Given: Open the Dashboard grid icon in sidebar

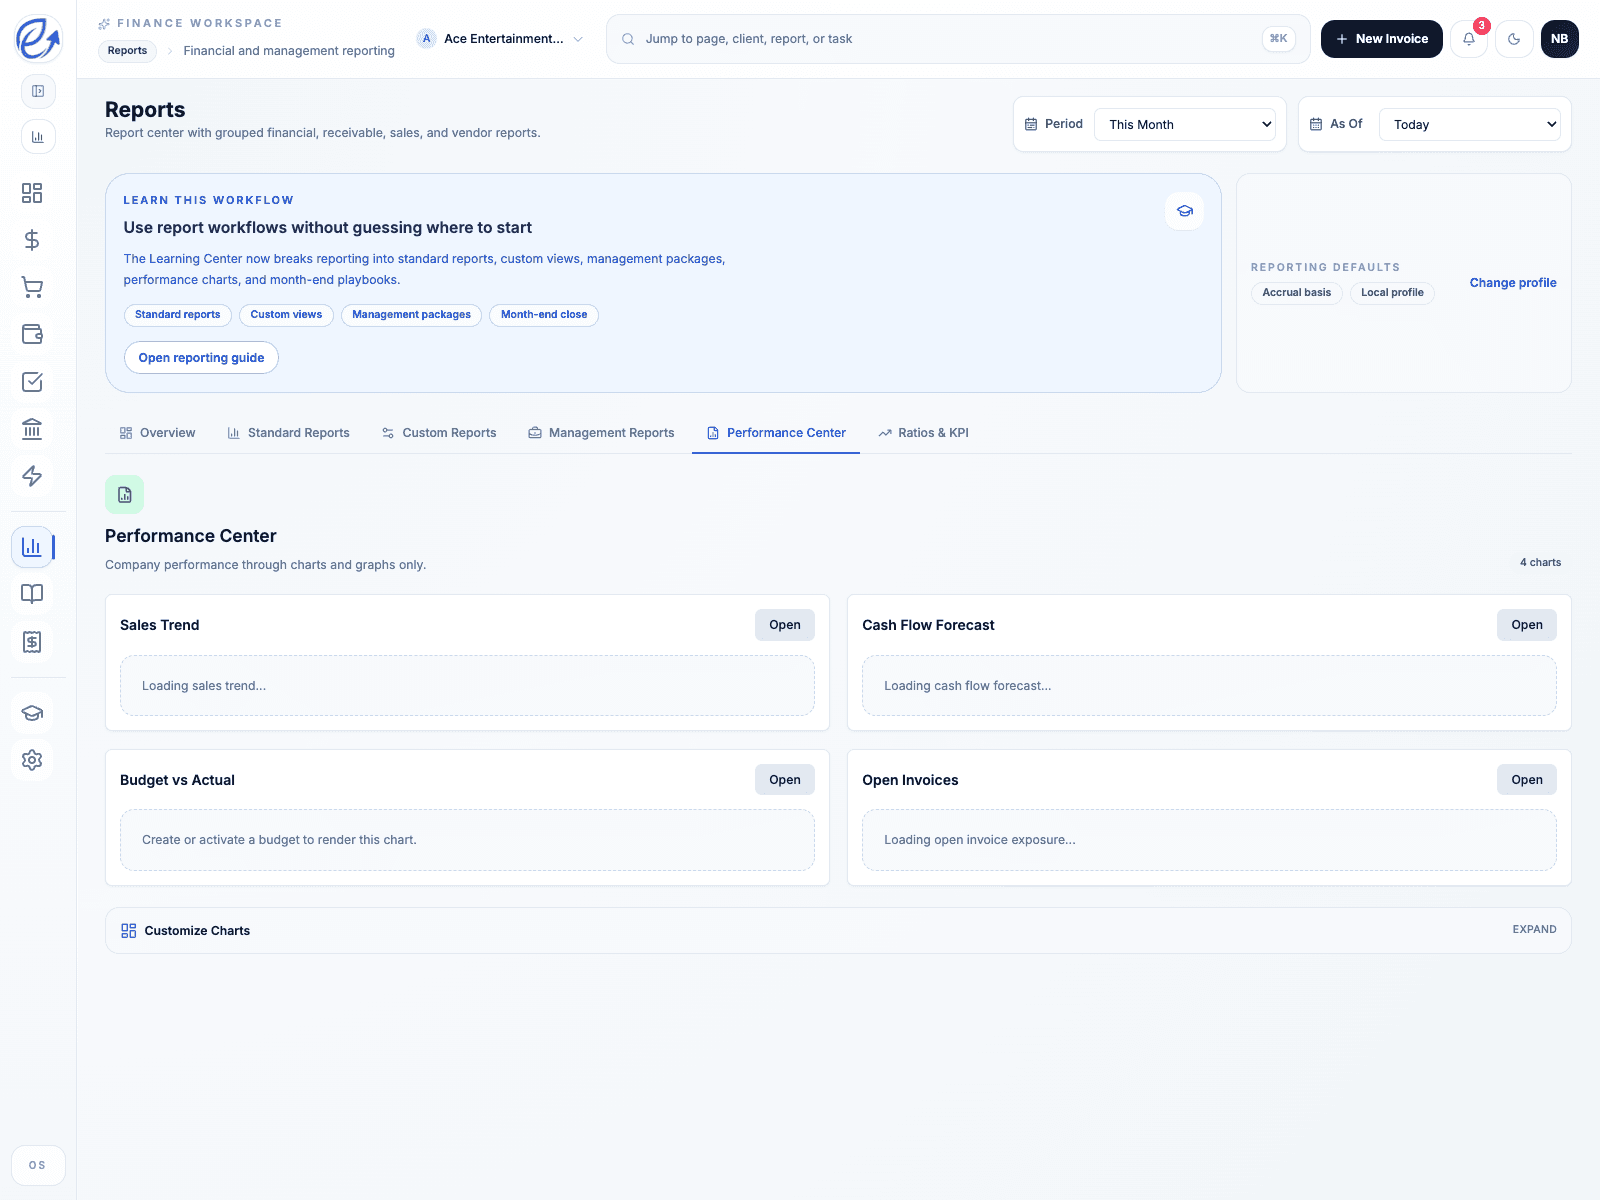Looking at the screenshot, I should [31, 193].
